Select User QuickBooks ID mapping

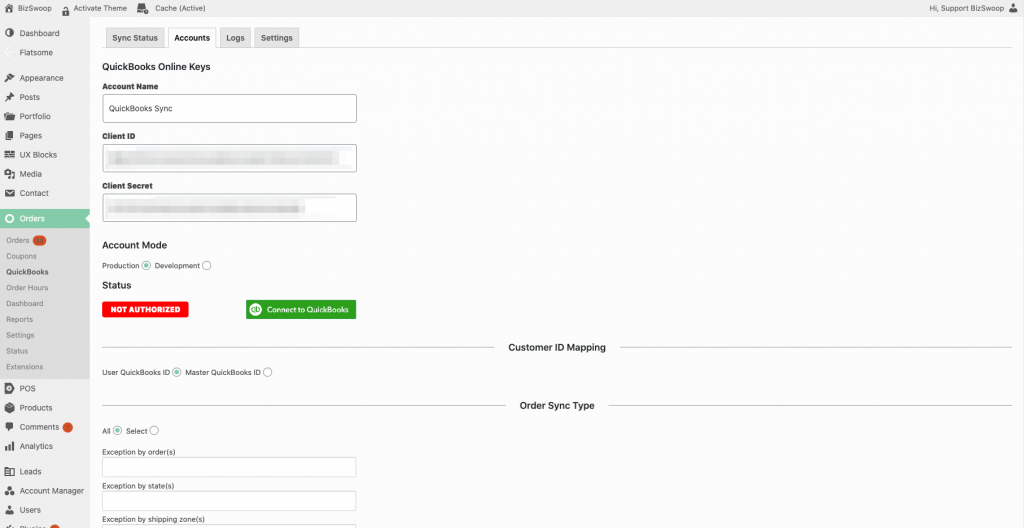pyautogui.click(x=176, y=372)
